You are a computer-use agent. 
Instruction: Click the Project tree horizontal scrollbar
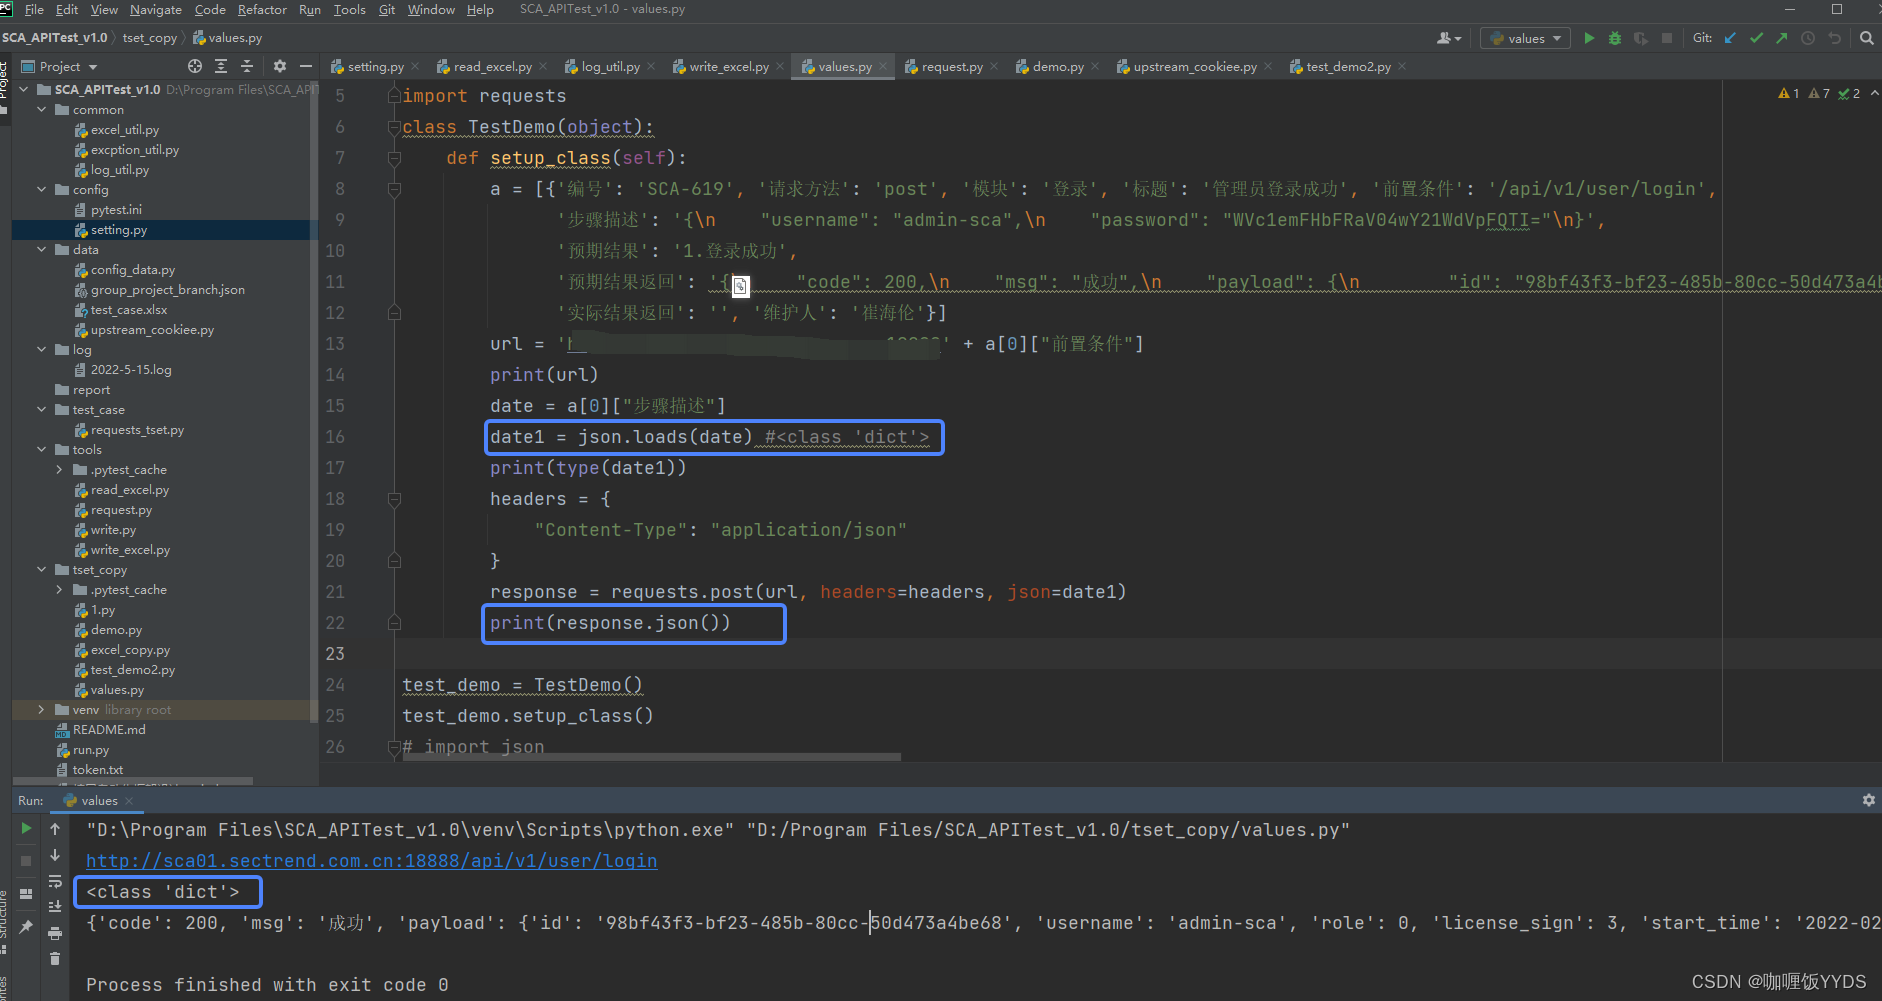pos(132,781)
